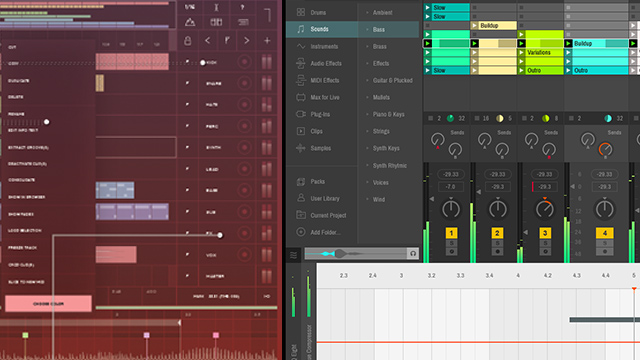The width and height of the screenshot is (640, 360).
Task: Choose Duplicate from the context menu
Action: 19,81
